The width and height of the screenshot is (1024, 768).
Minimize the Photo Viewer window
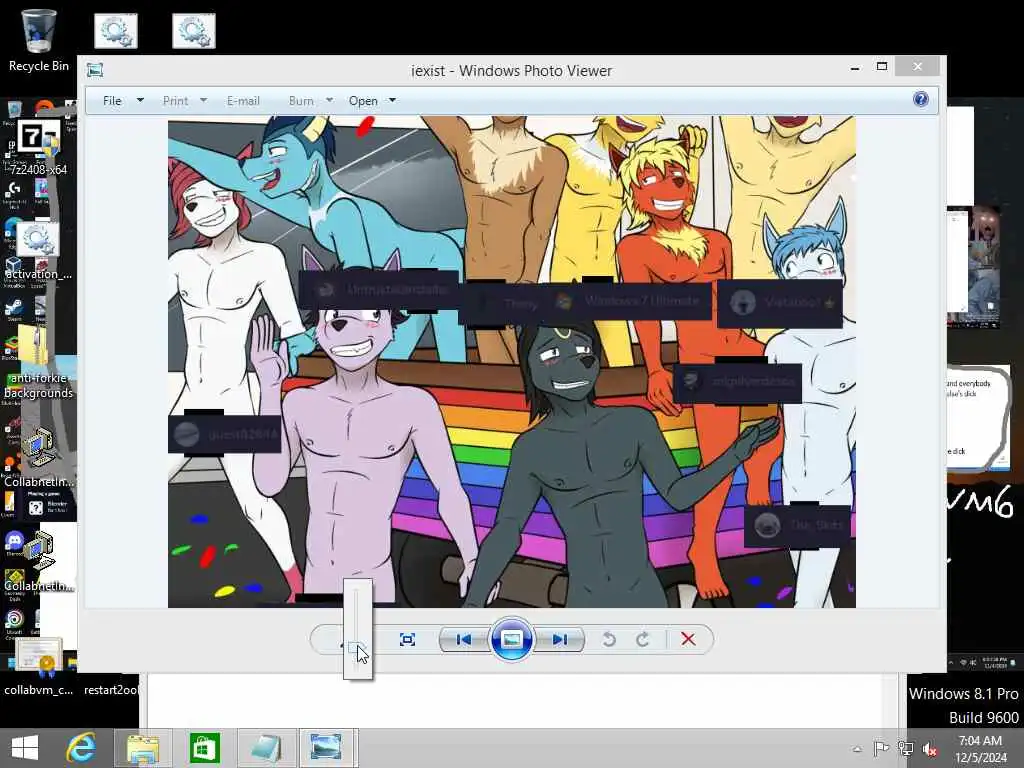tap(855, 67)
